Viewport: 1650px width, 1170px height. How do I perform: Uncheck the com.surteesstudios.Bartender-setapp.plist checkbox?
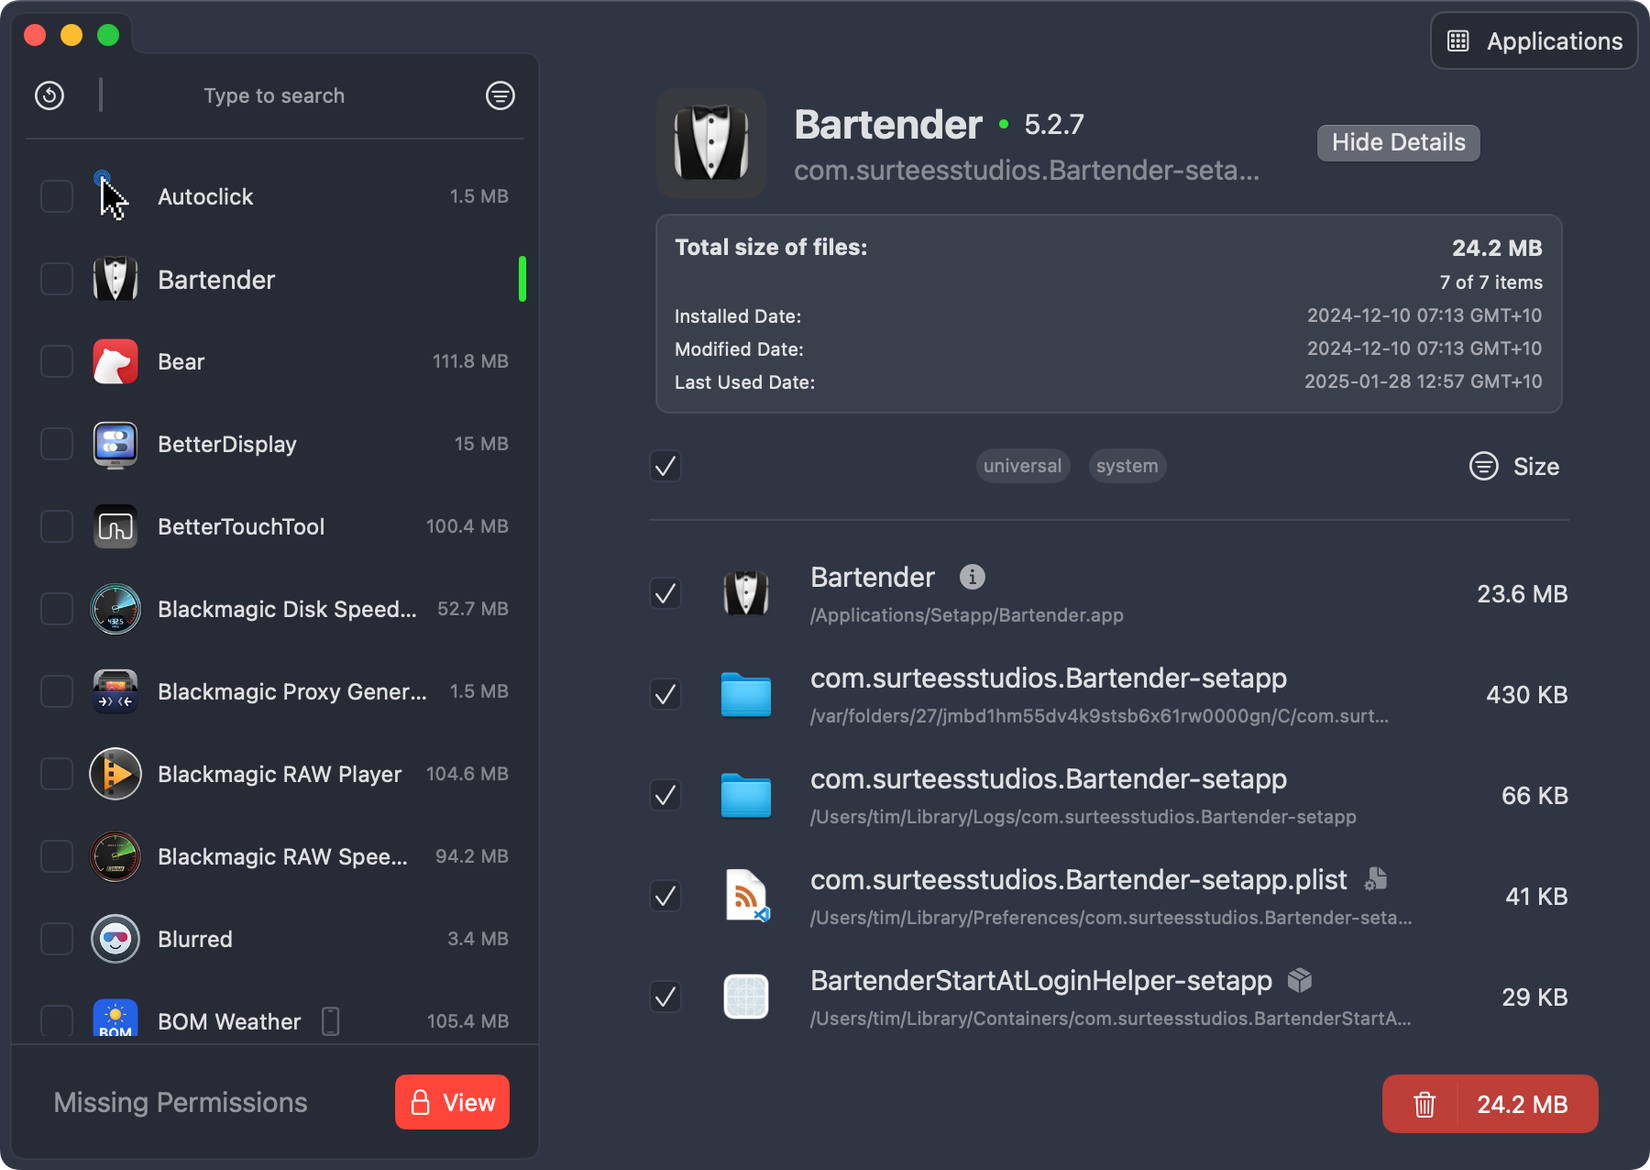coord(665,896)
